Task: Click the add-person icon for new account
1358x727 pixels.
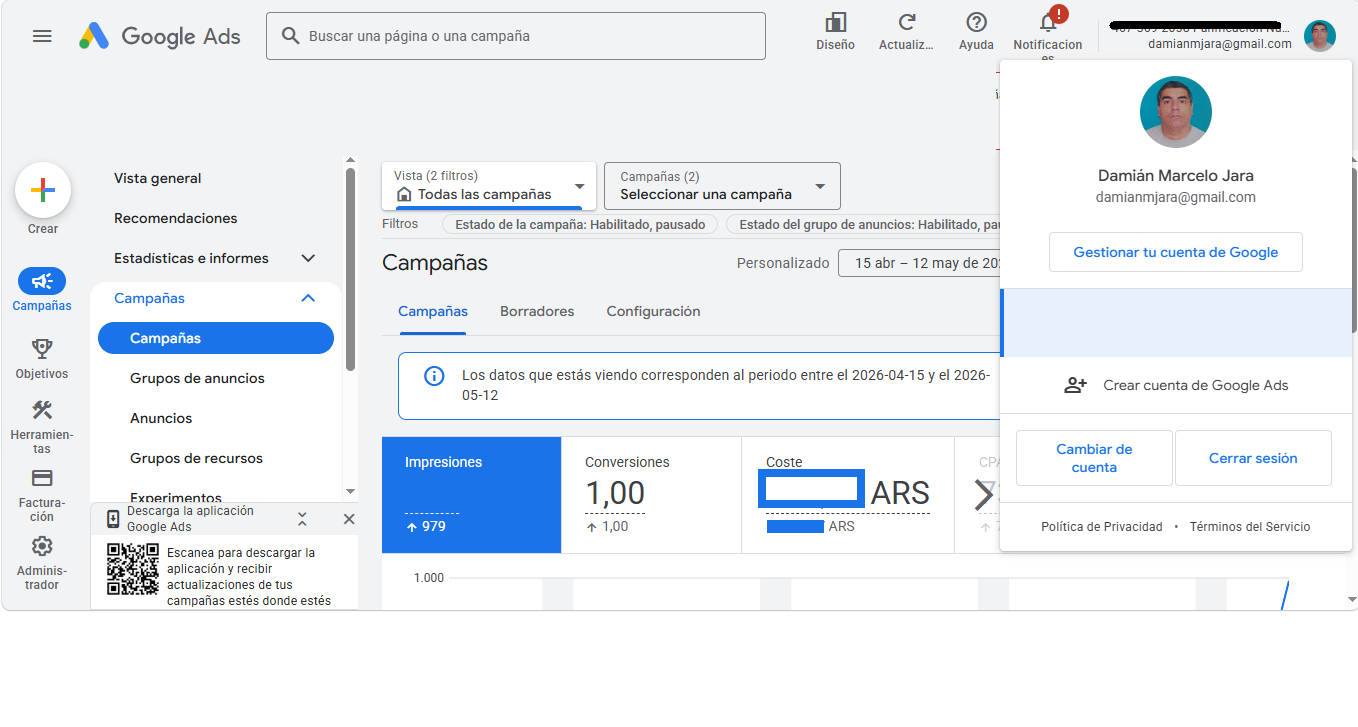Action: pos(1075,385)
